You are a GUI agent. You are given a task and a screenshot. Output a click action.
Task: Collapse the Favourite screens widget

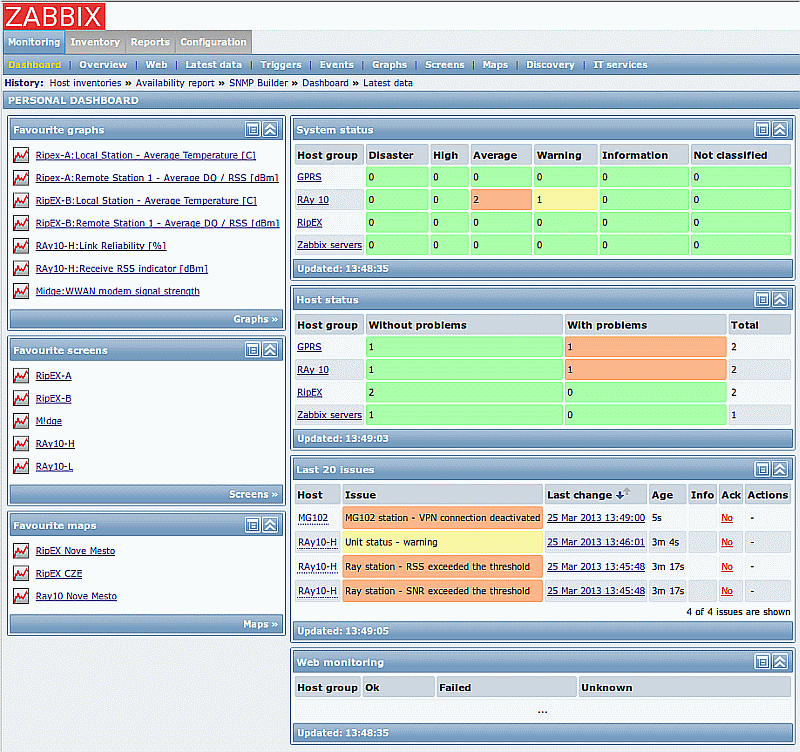(270, 350)
